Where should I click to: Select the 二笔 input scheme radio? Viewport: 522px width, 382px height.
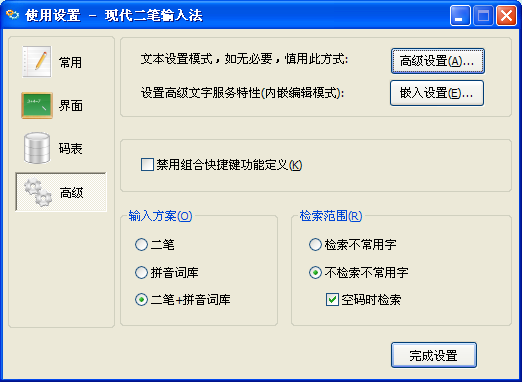coord(141,244)
